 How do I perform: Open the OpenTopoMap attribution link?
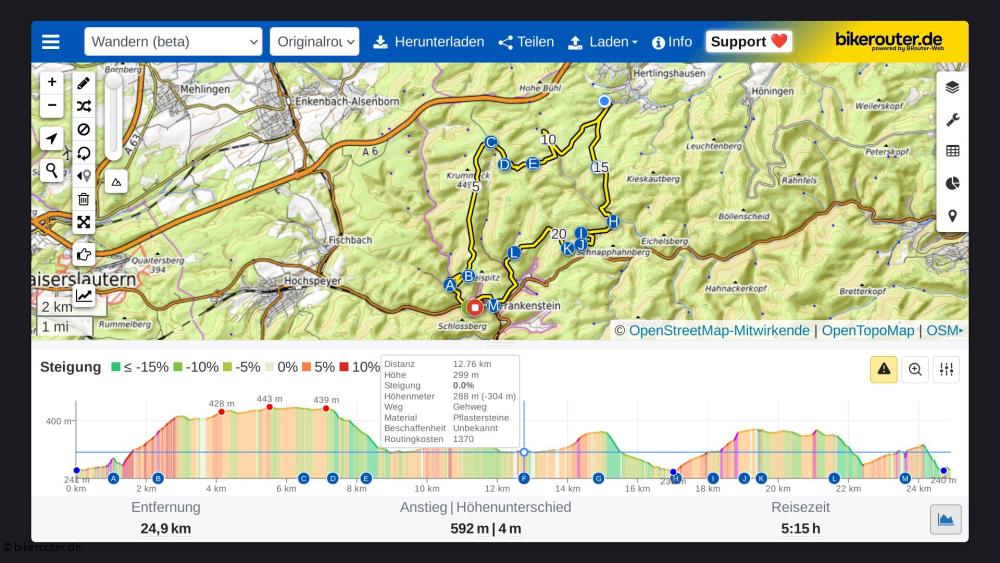tap(867, 330)
